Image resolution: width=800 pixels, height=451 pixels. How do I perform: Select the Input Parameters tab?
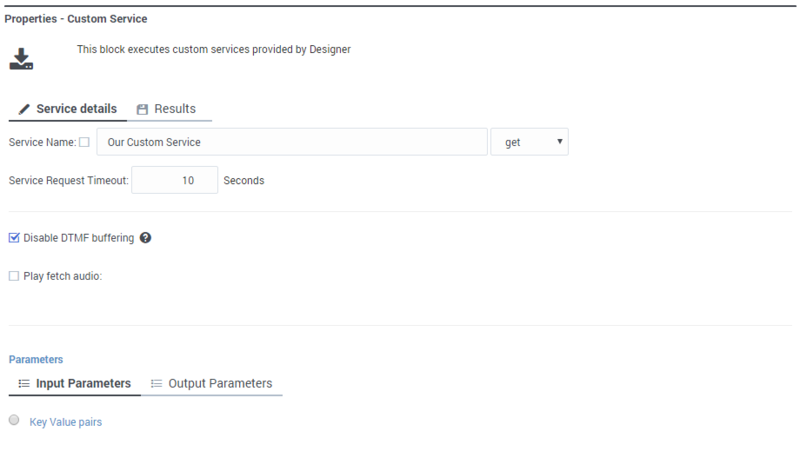click(x=74, y=384)
